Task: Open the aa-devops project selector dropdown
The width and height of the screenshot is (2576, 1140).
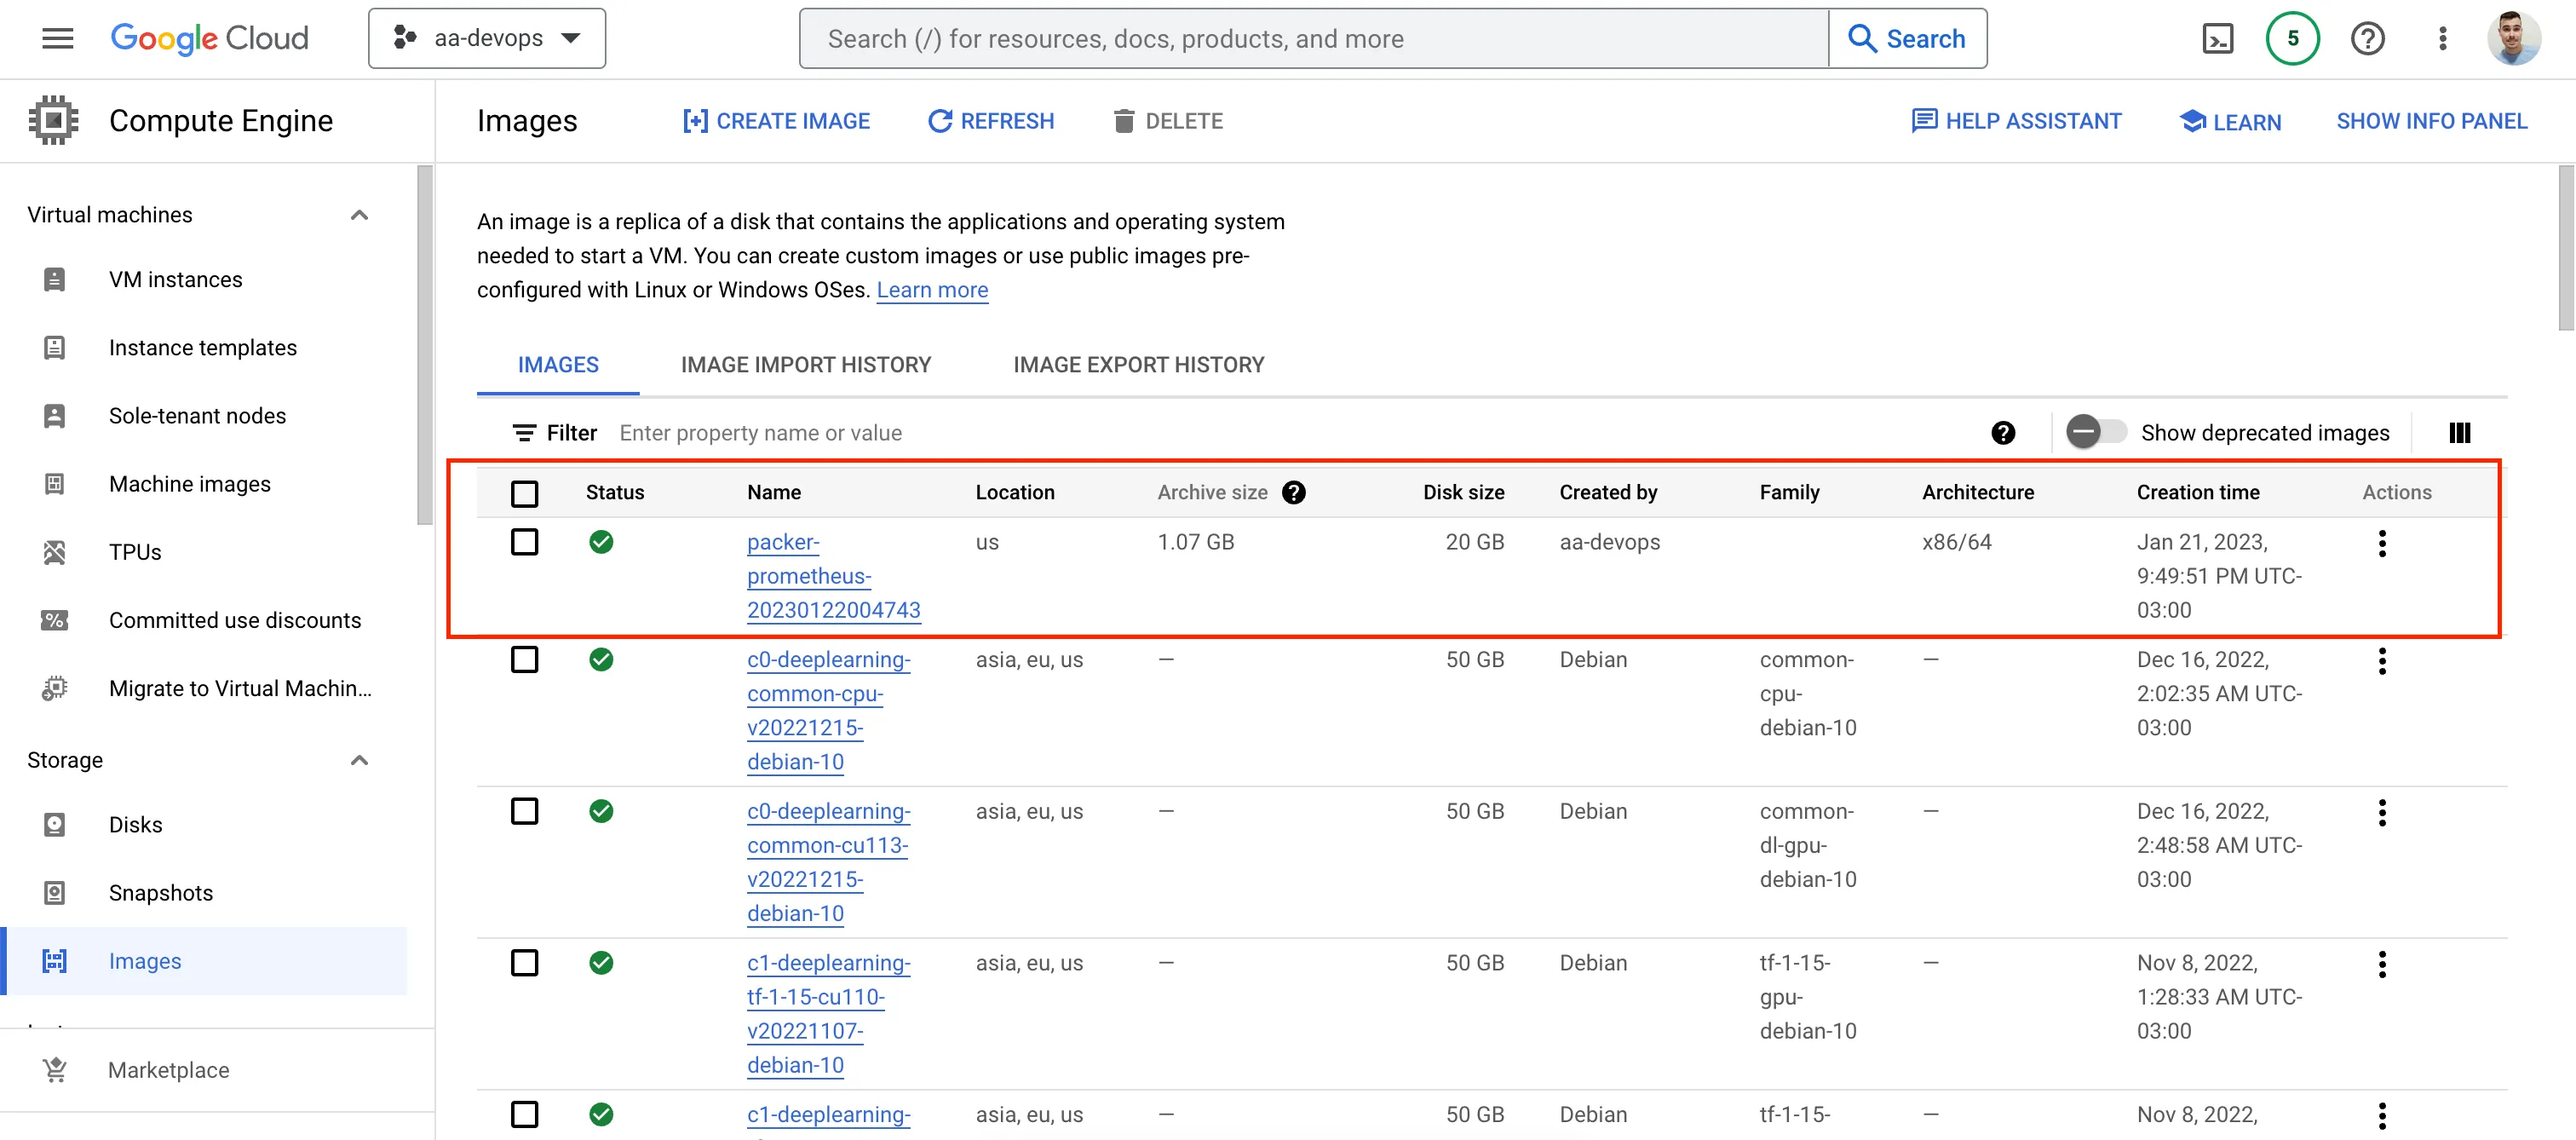Action: tap(487, 38)
